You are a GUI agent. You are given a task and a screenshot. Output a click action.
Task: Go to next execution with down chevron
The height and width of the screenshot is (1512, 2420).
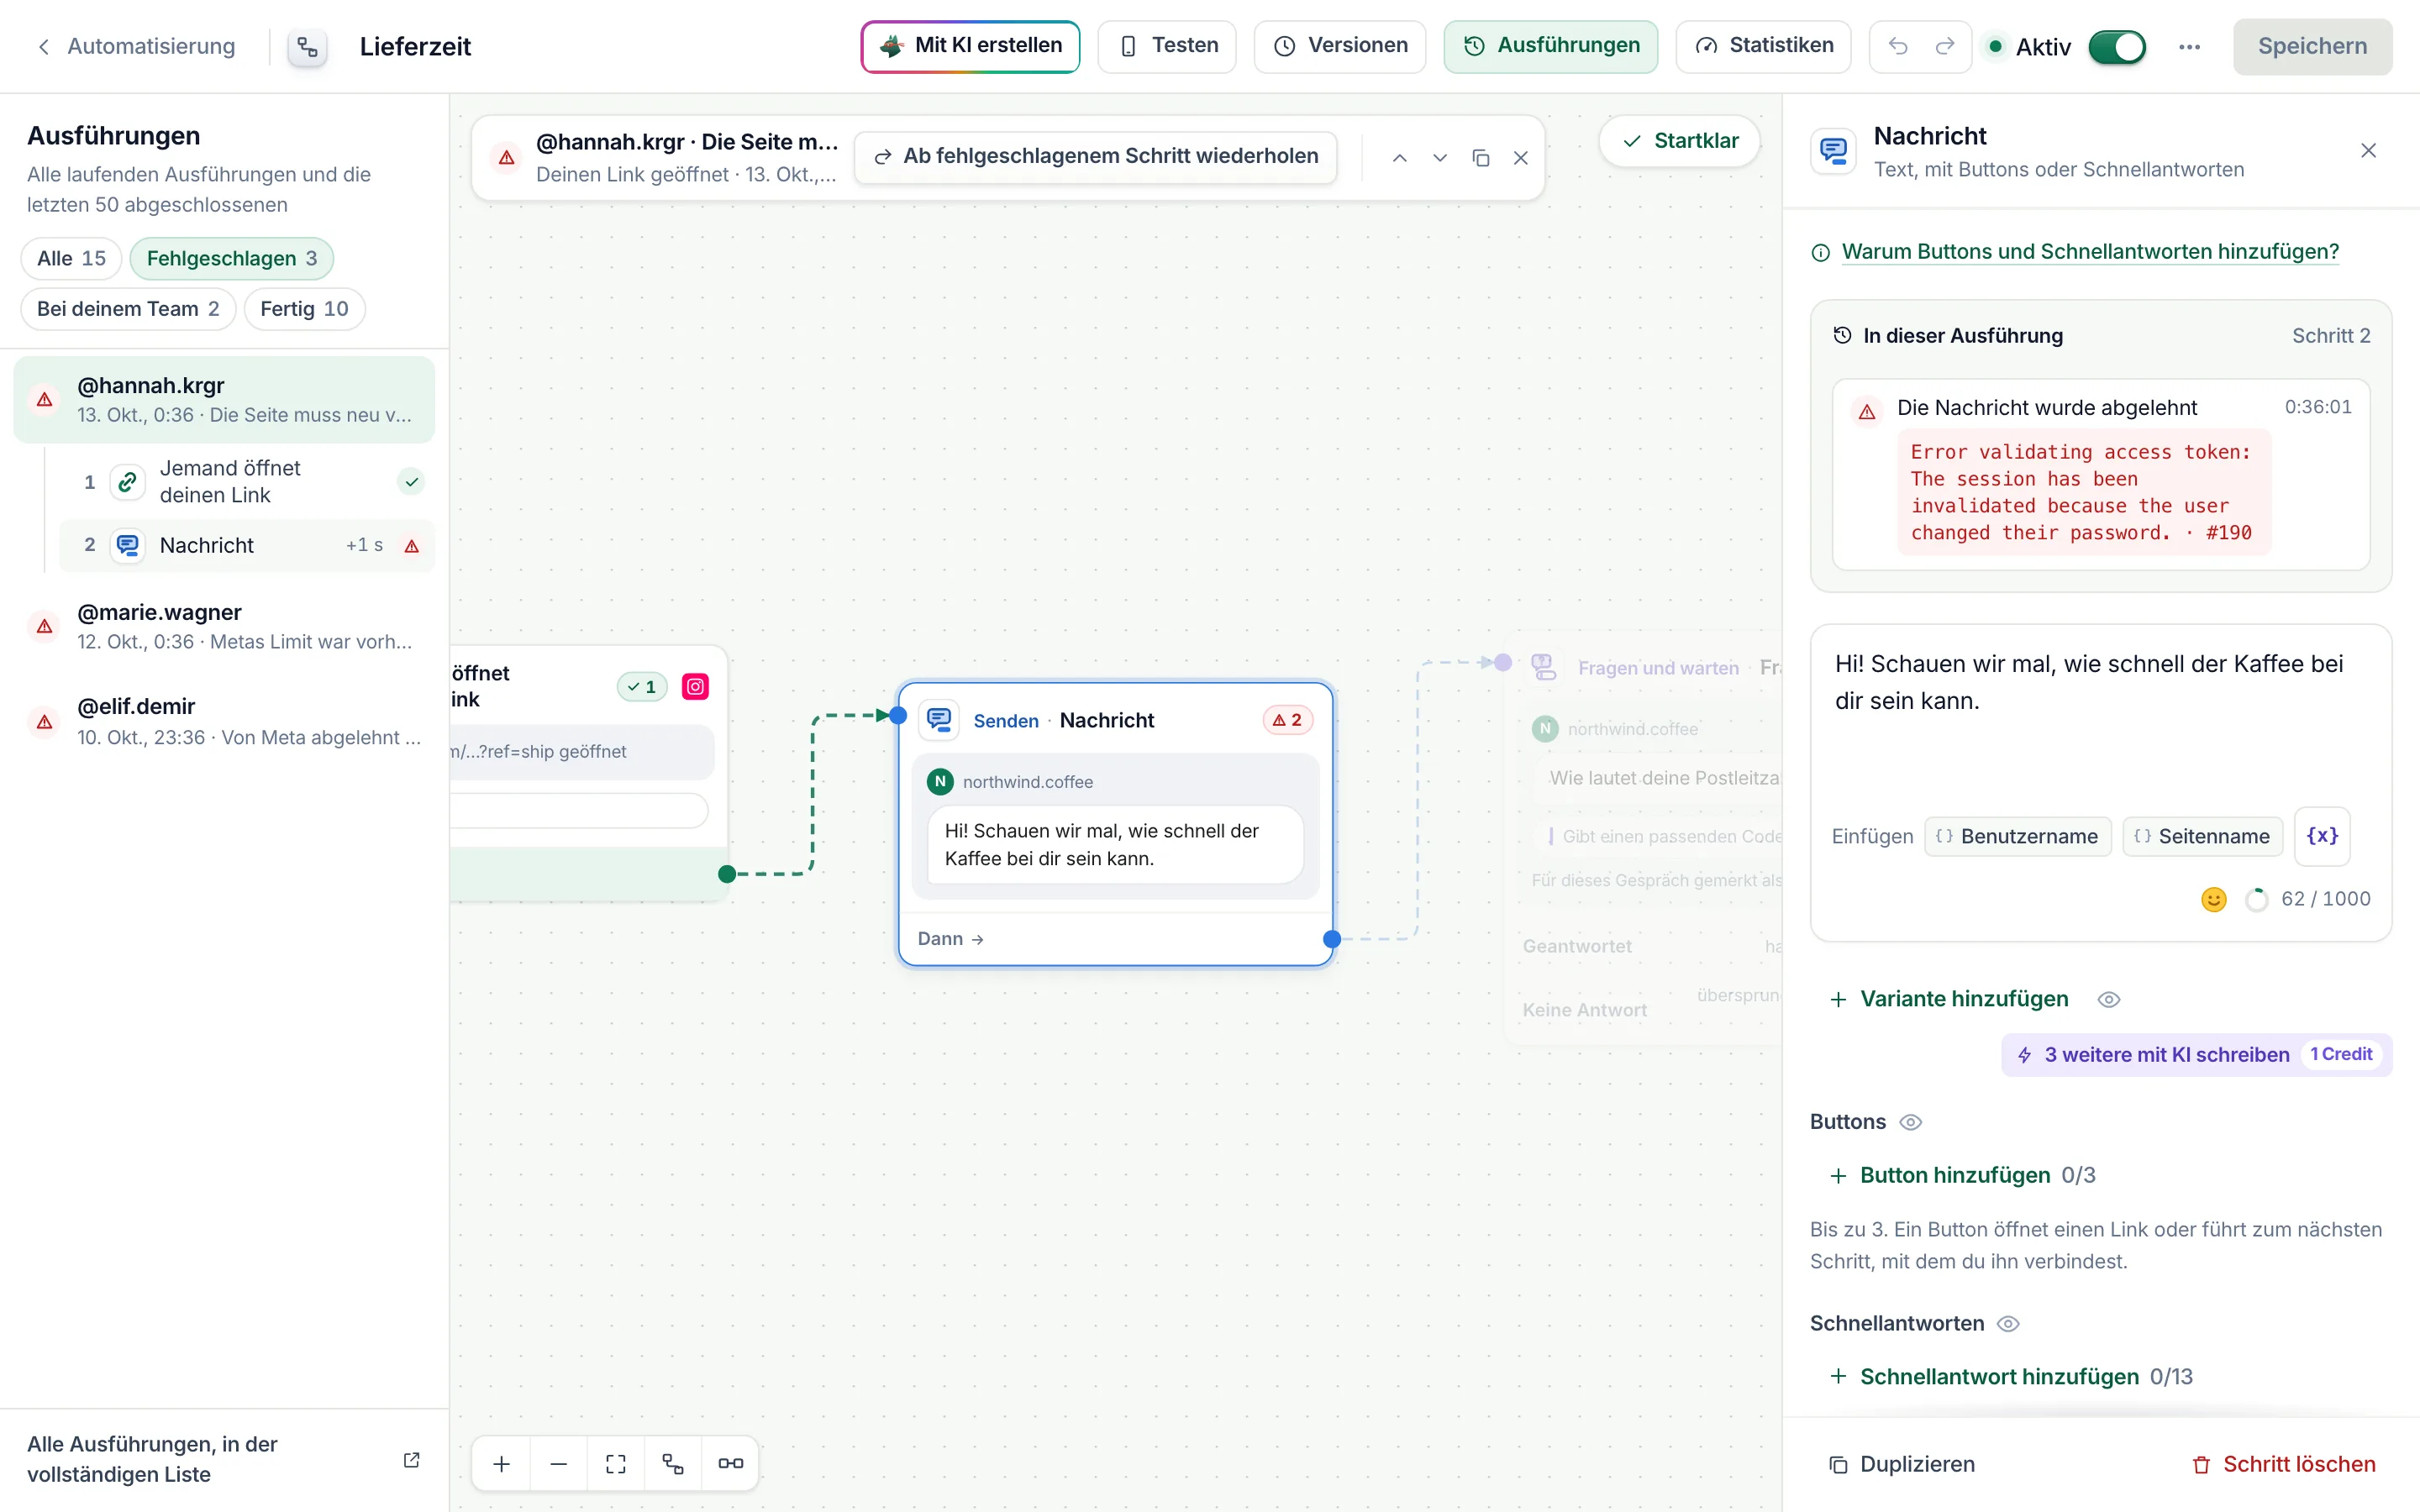(x=1440, y=158)
